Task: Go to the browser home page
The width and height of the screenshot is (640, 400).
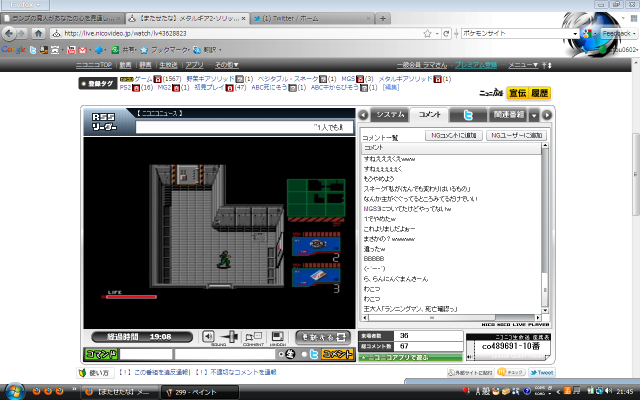Action: coord(38,33)
